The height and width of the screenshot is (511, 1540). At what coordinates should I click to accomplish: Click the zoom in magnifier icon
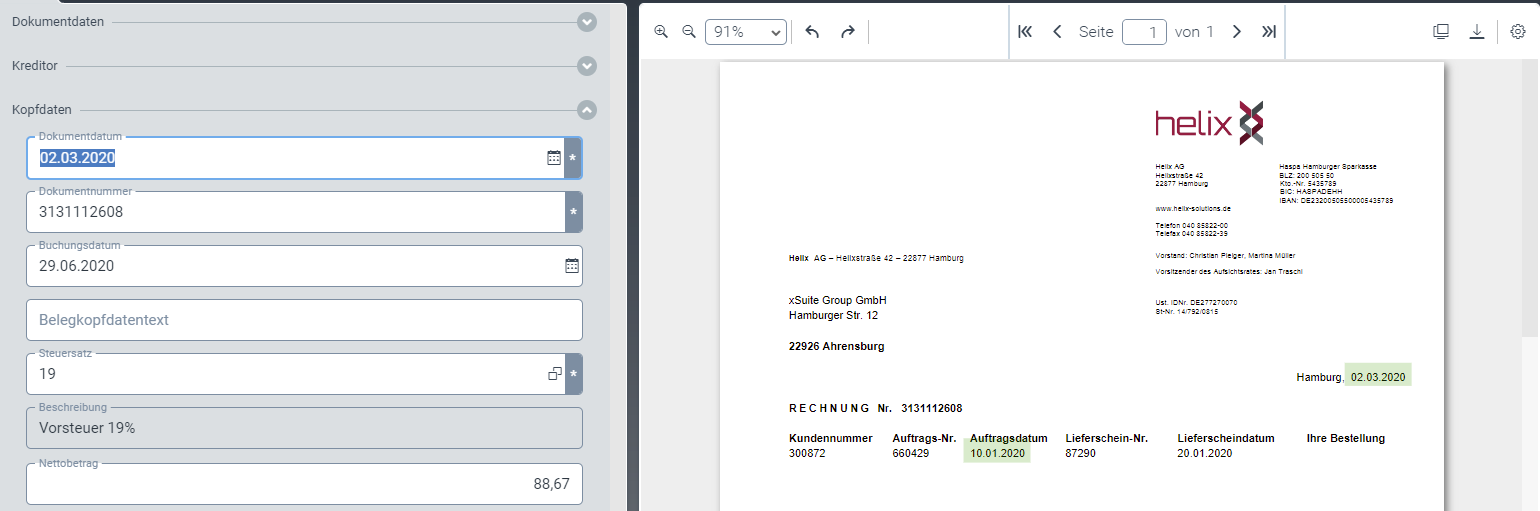661,32
